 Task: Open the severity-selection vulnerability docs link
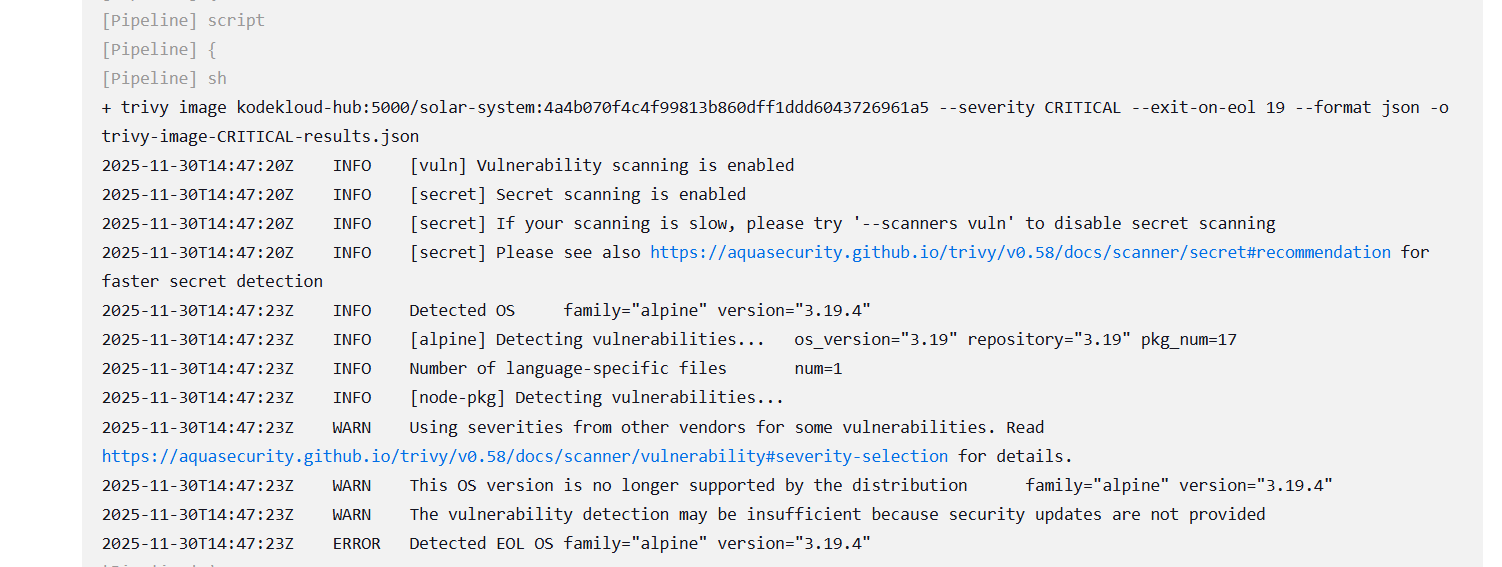(x=524, y=456)
